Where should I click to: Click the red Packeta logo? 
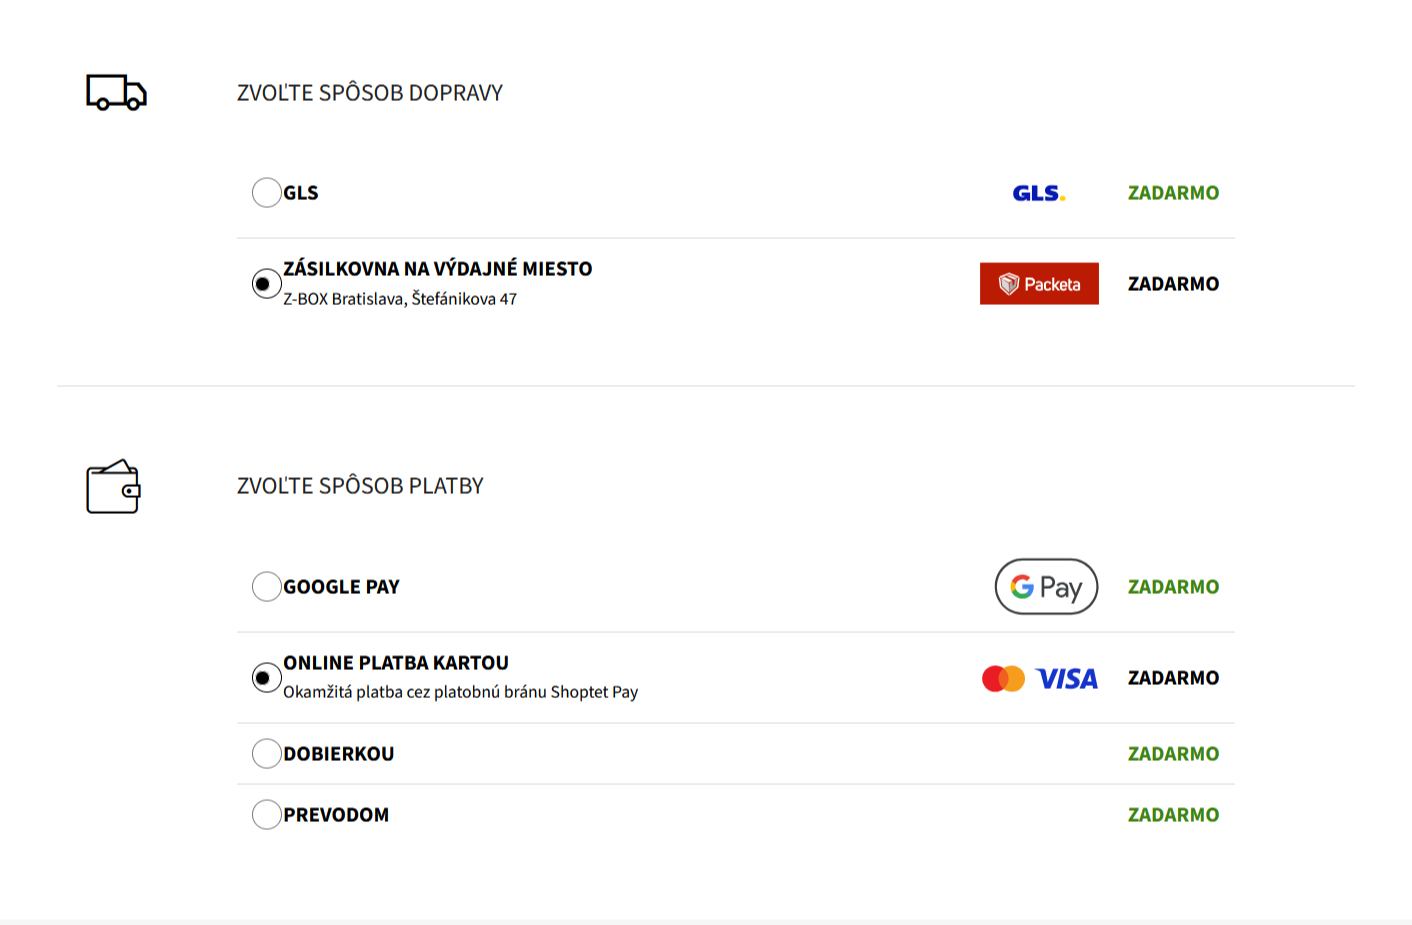(1039, 284)
